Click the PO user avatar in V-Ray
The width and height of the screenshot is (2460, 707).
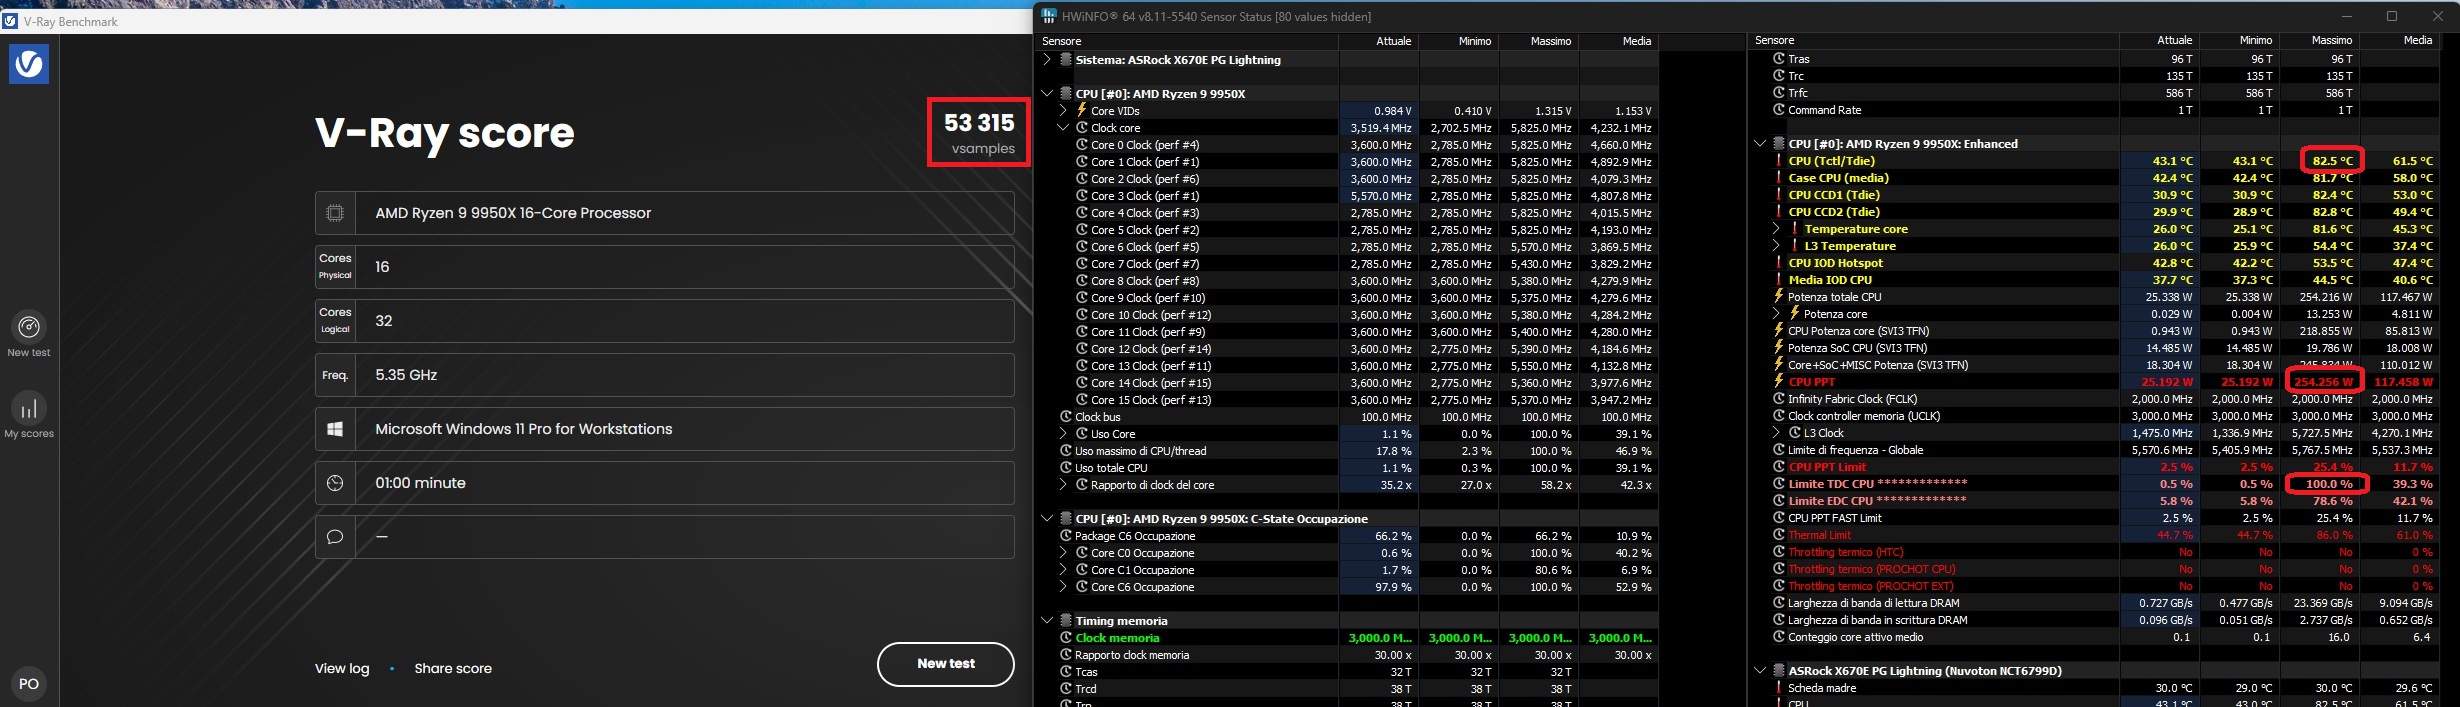tap(29, 684)
